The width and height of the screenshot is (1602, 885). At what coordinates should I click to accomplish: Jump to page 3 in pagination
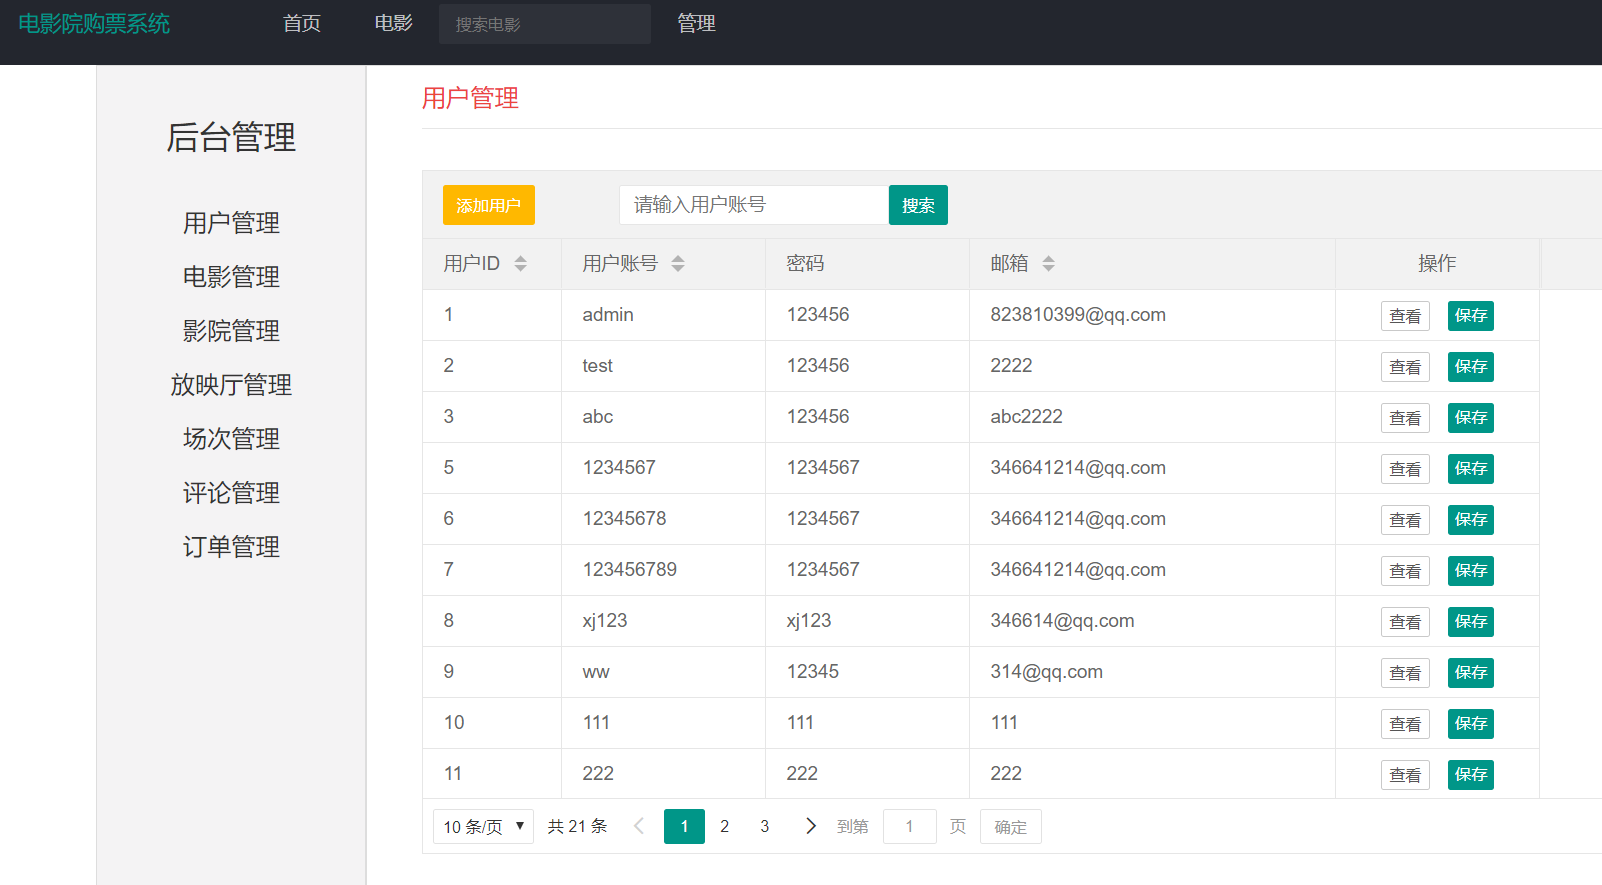(764, 826)
